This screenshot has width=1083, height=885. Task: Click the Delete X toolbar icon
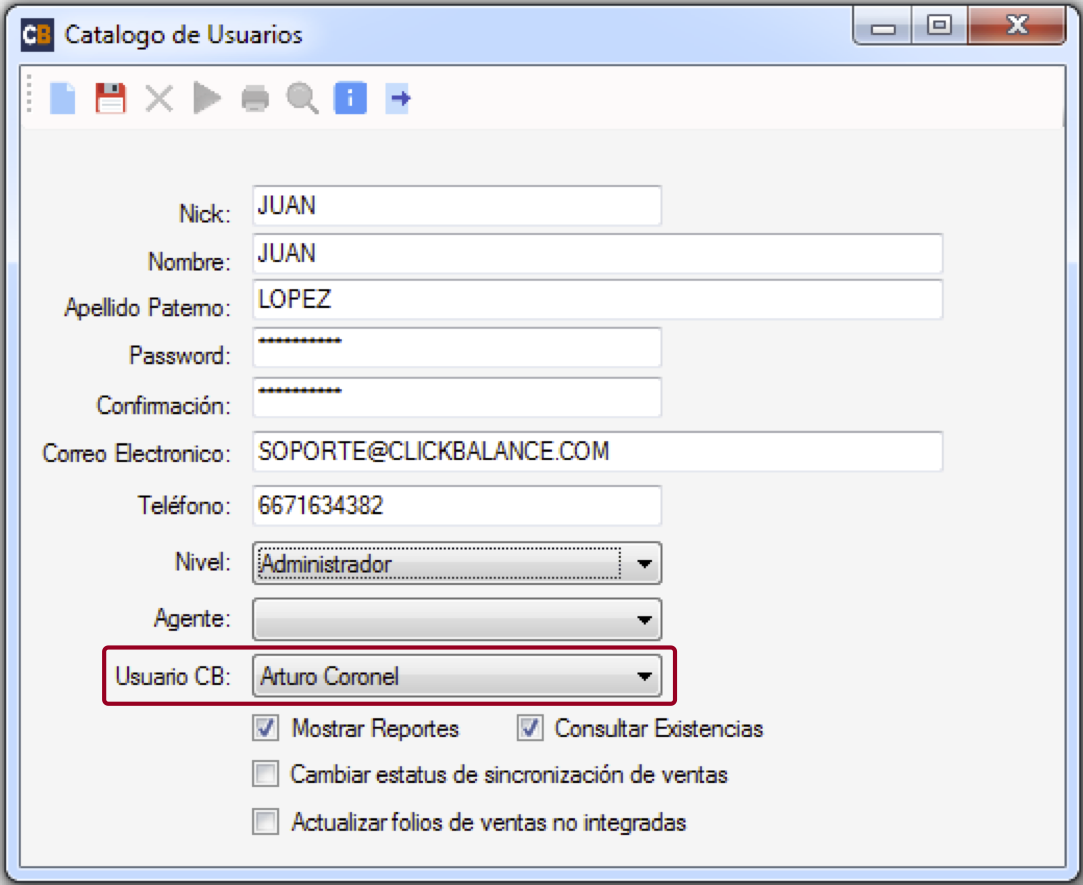pyautogui.click(x=159, y=98)
